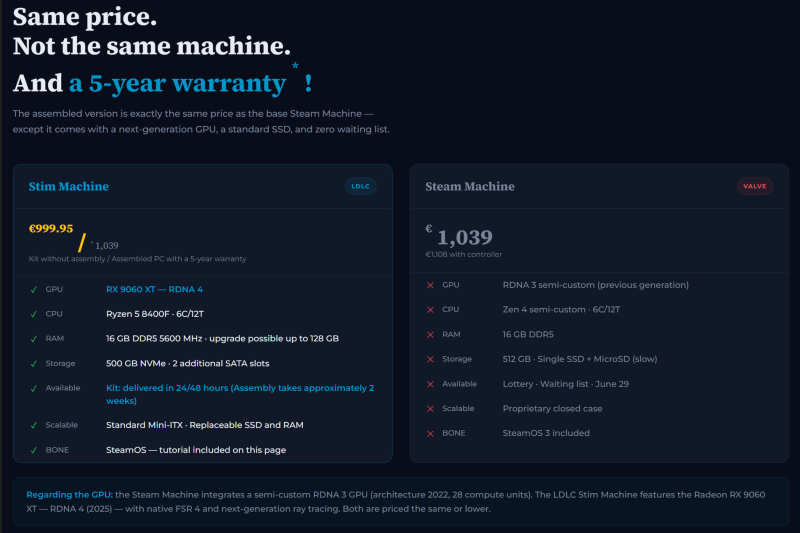The image size is (800, 533).
Task: Click the '€1,108 with controller' note
Action: 464,255
